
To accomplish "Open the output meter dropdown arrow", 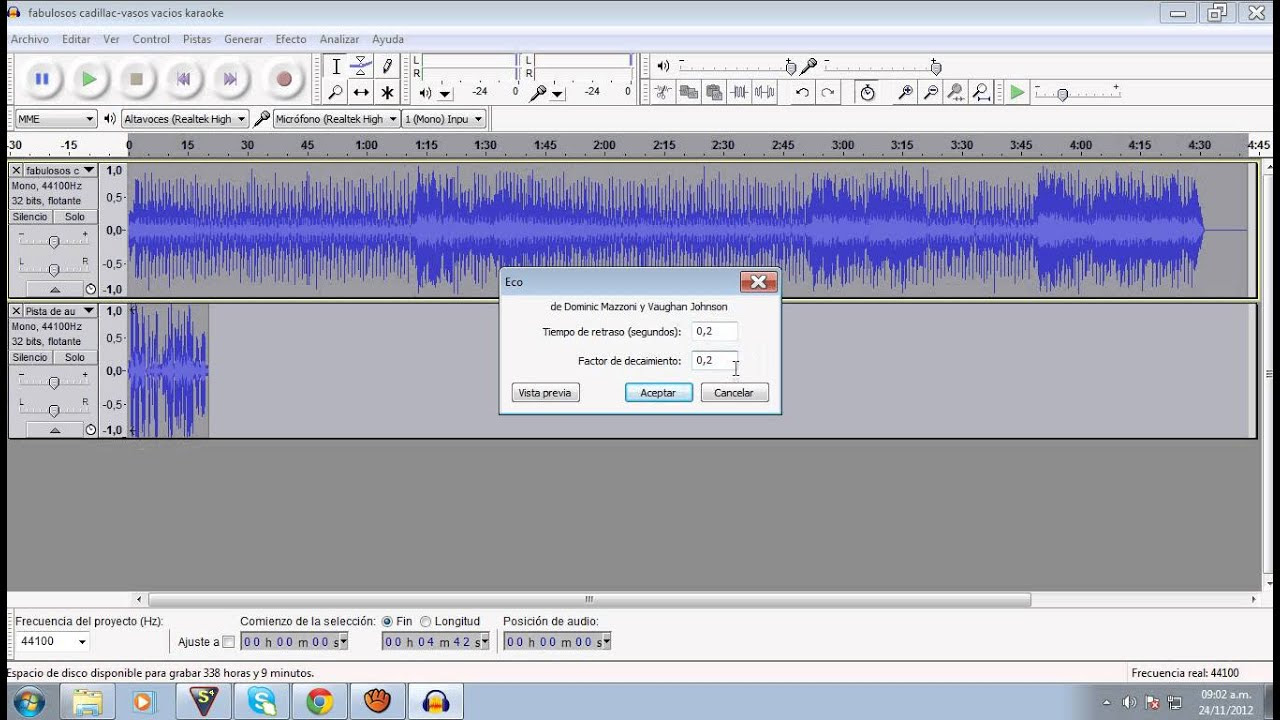I will (x=445, y=94).
